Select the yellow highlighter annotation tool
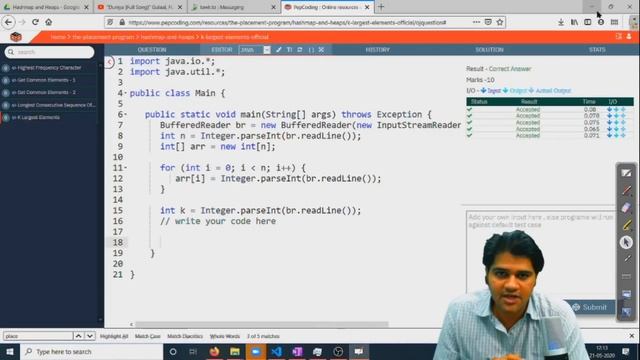 tap(626, 225)
